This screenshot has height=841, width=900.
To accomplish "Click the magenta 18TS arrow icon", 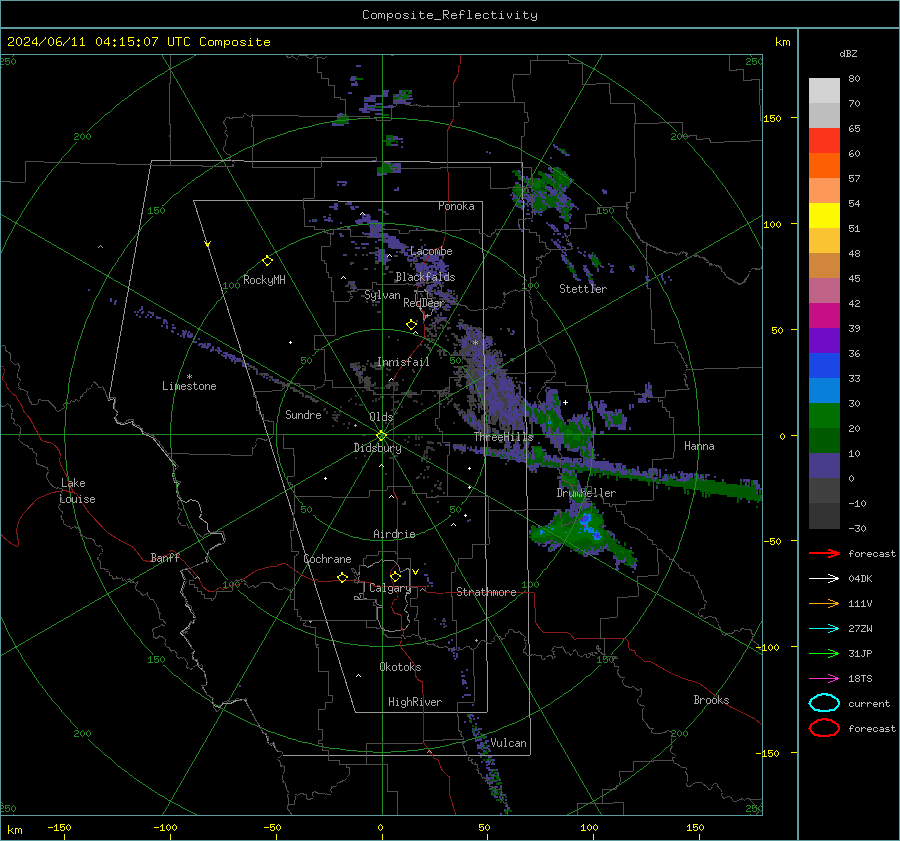I will 824,679.
